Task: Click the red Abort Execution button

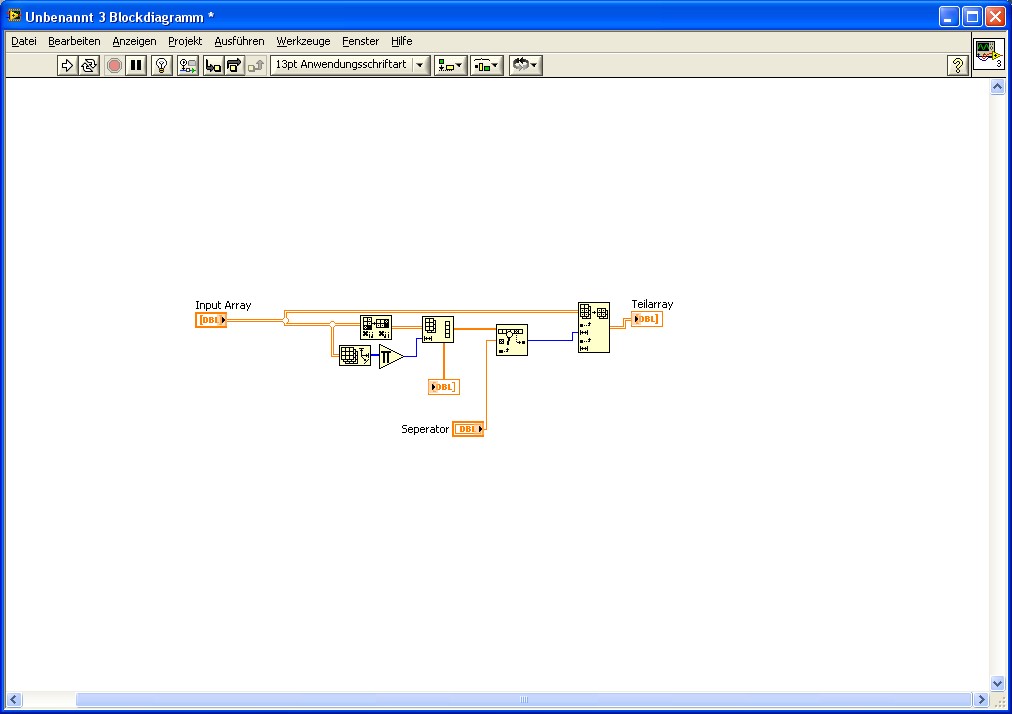Action: tap(114, 65)
